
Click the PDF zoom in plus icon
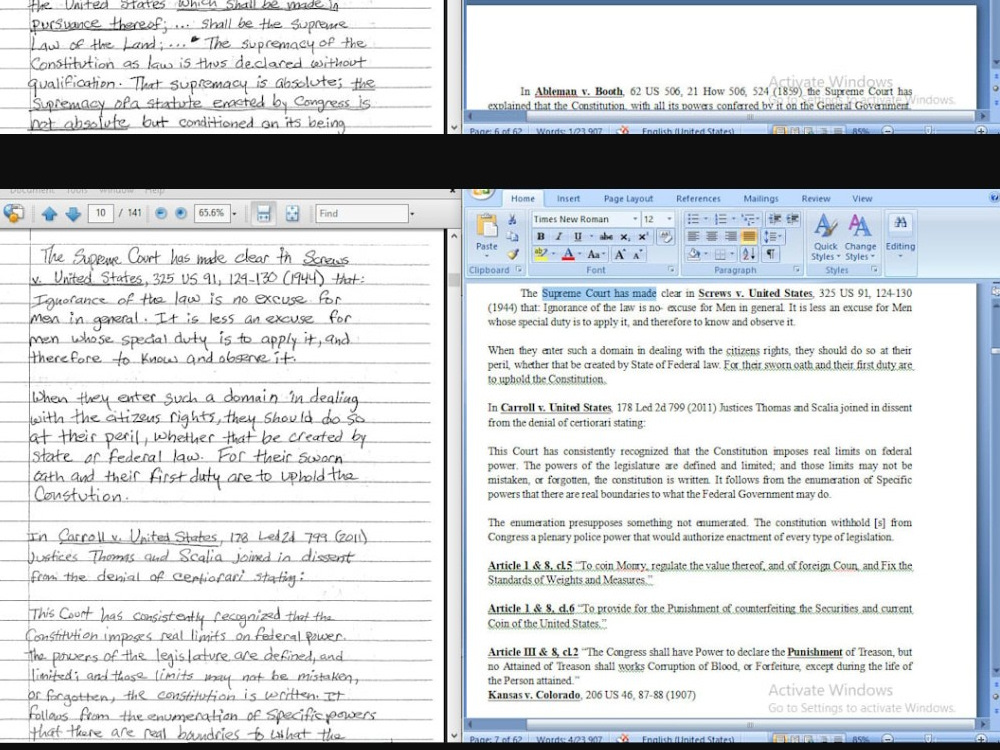coord(181,213)
